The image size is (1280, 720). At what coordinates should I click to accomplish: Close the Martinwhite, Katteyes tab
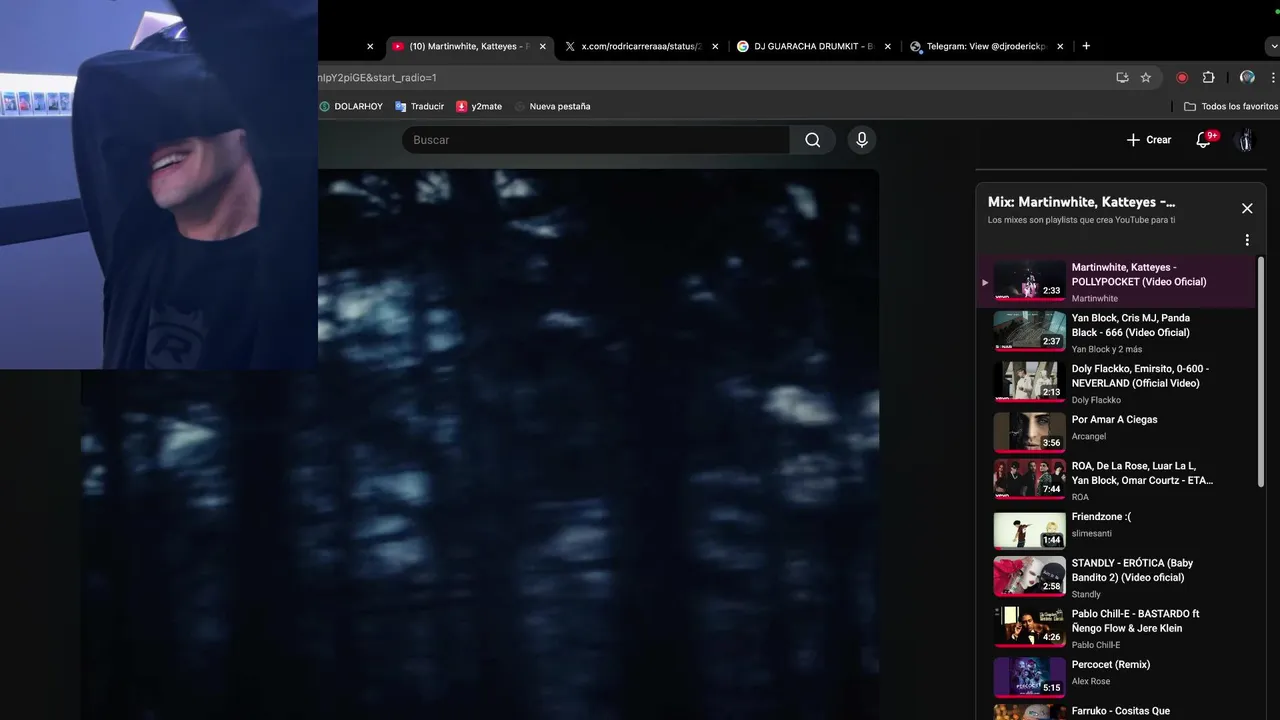pos(543,46)
